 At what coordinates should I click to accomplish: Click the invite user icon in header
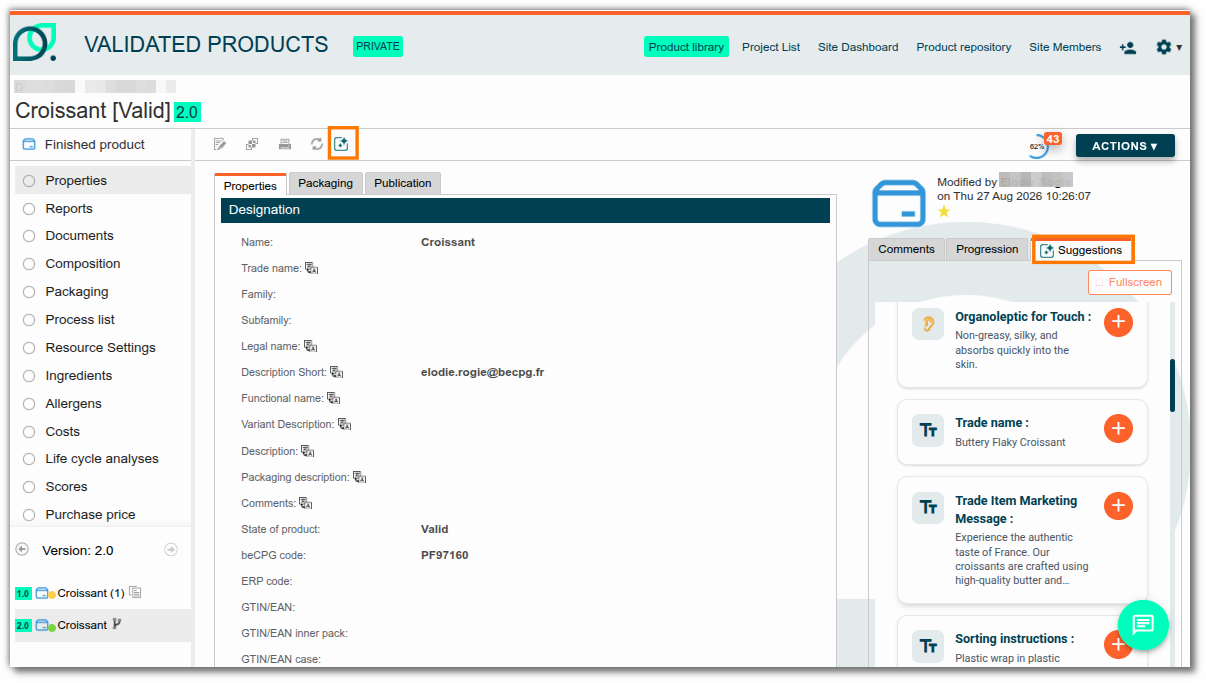(1128, 47)
